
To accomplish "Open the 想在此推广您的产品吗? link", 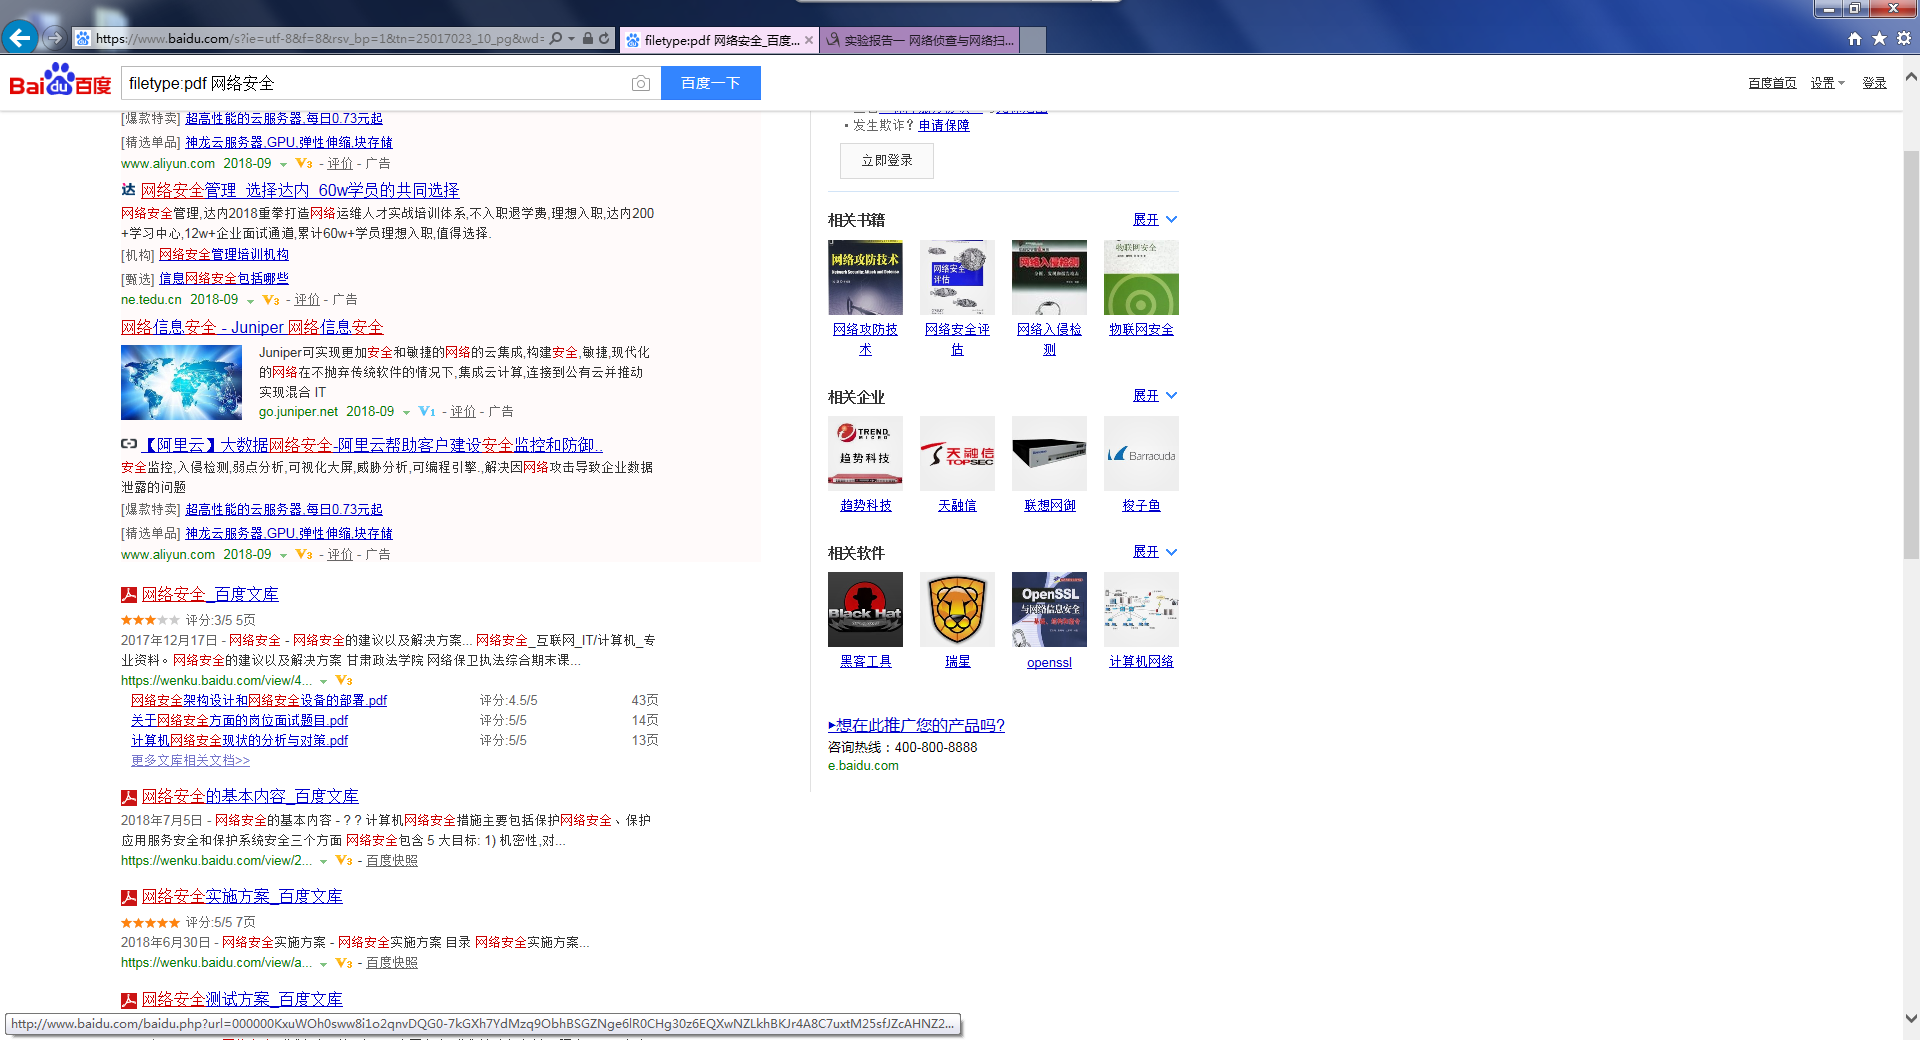I will point(916,726).
